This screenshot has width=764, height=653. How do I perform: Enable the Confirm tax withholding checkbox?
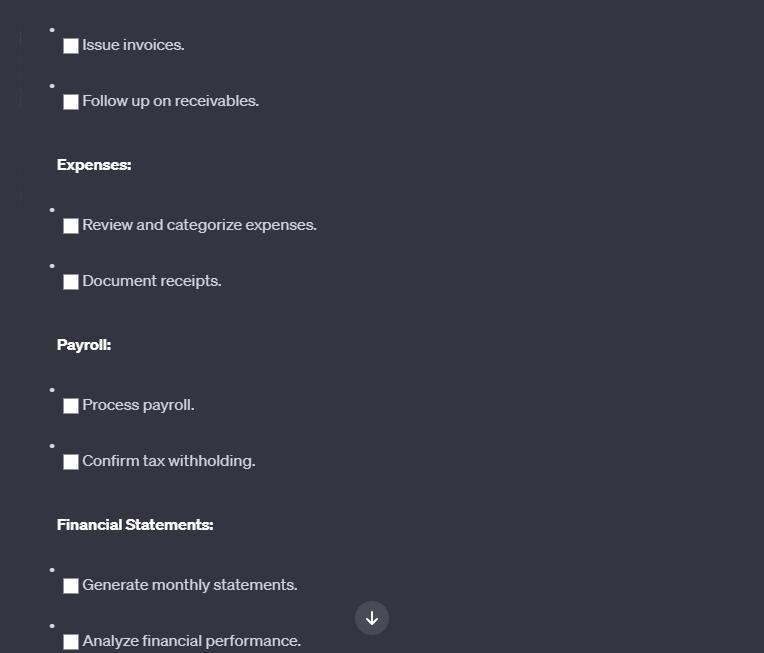71,462
